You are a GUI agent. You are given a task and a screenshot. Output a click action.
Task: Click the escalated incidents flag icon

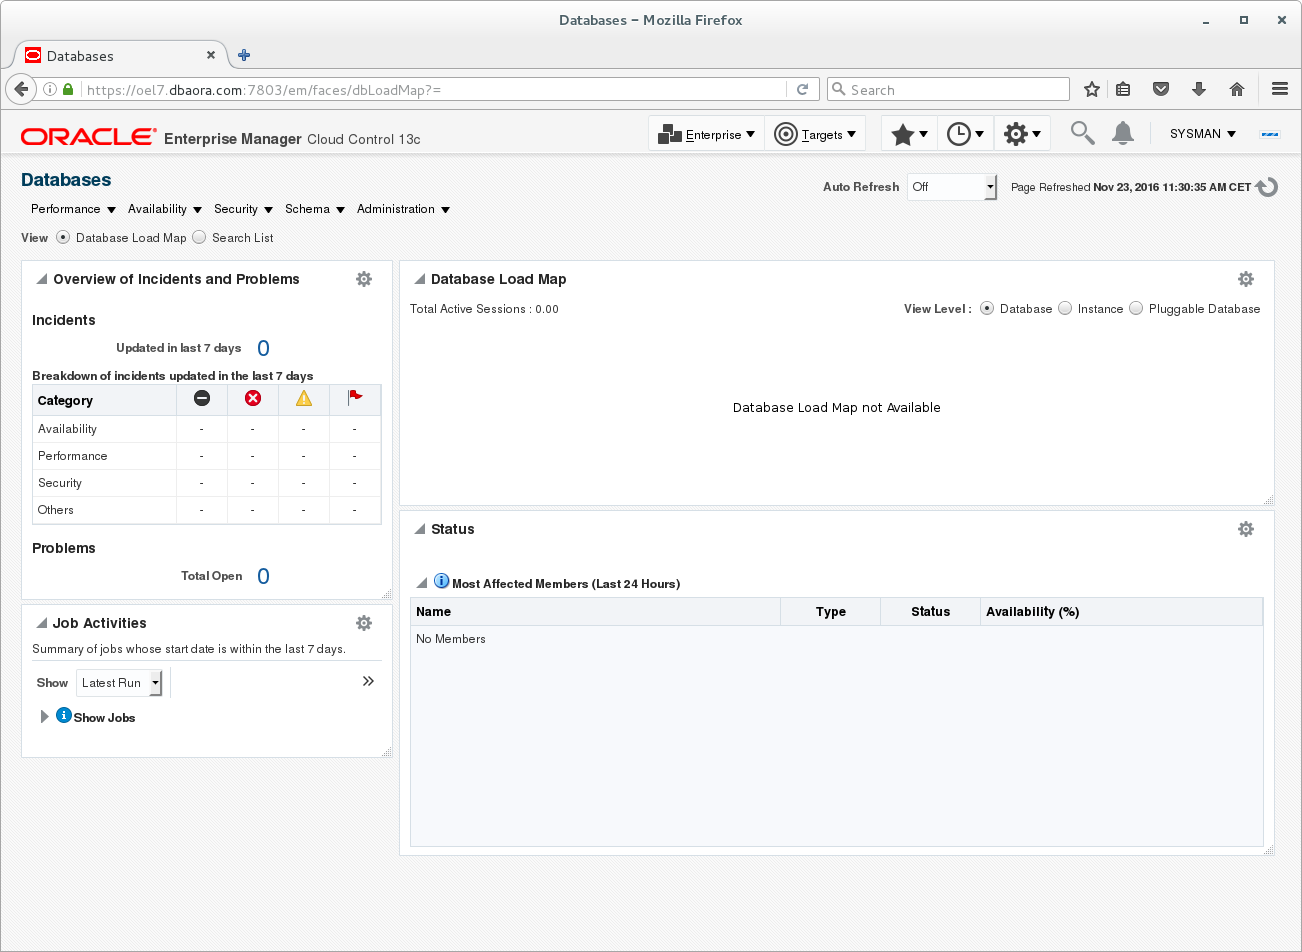click(x=355, y=398)
